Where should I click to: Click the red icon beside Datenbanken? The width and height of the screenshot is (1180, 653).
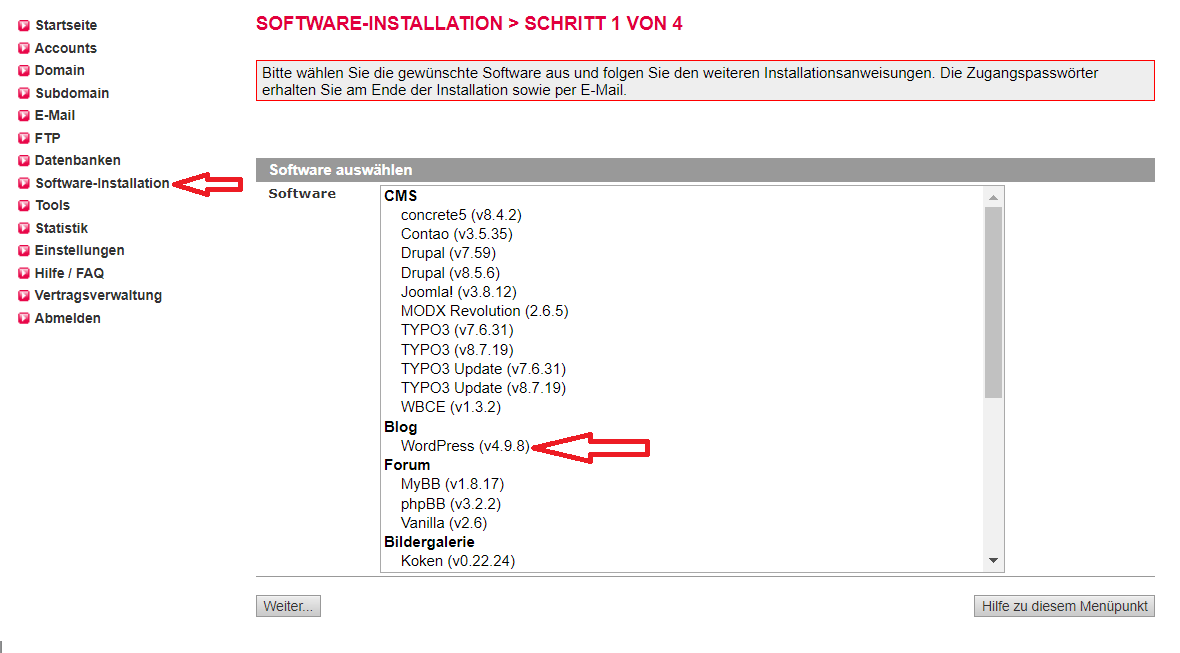pyautogui.click(x=24, y=161)
